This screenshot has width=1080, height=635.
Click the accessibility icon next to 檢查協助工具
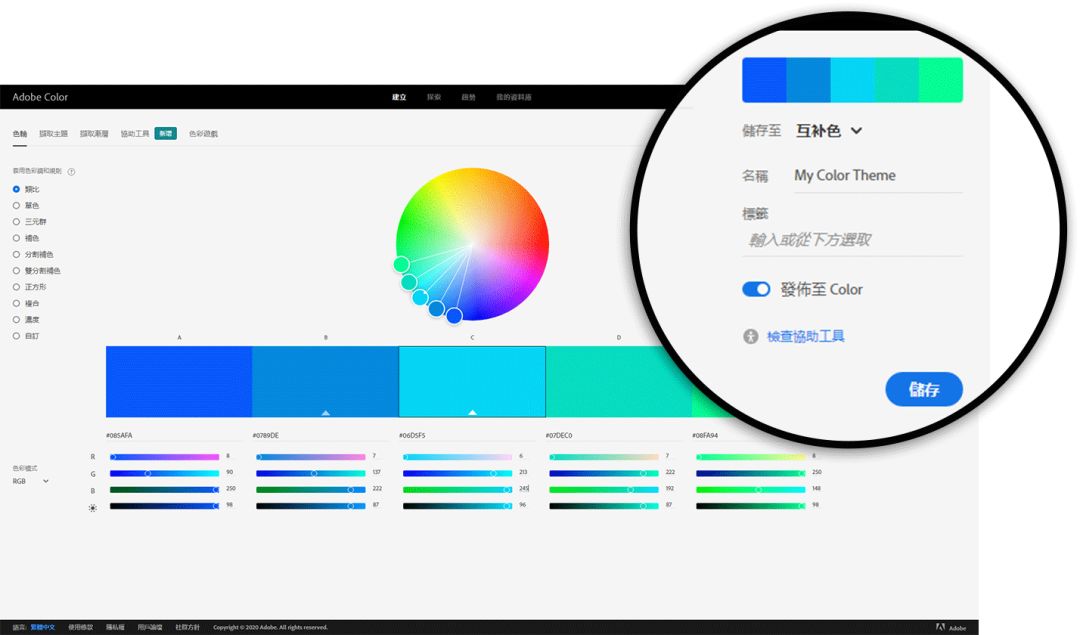[751, 337]
